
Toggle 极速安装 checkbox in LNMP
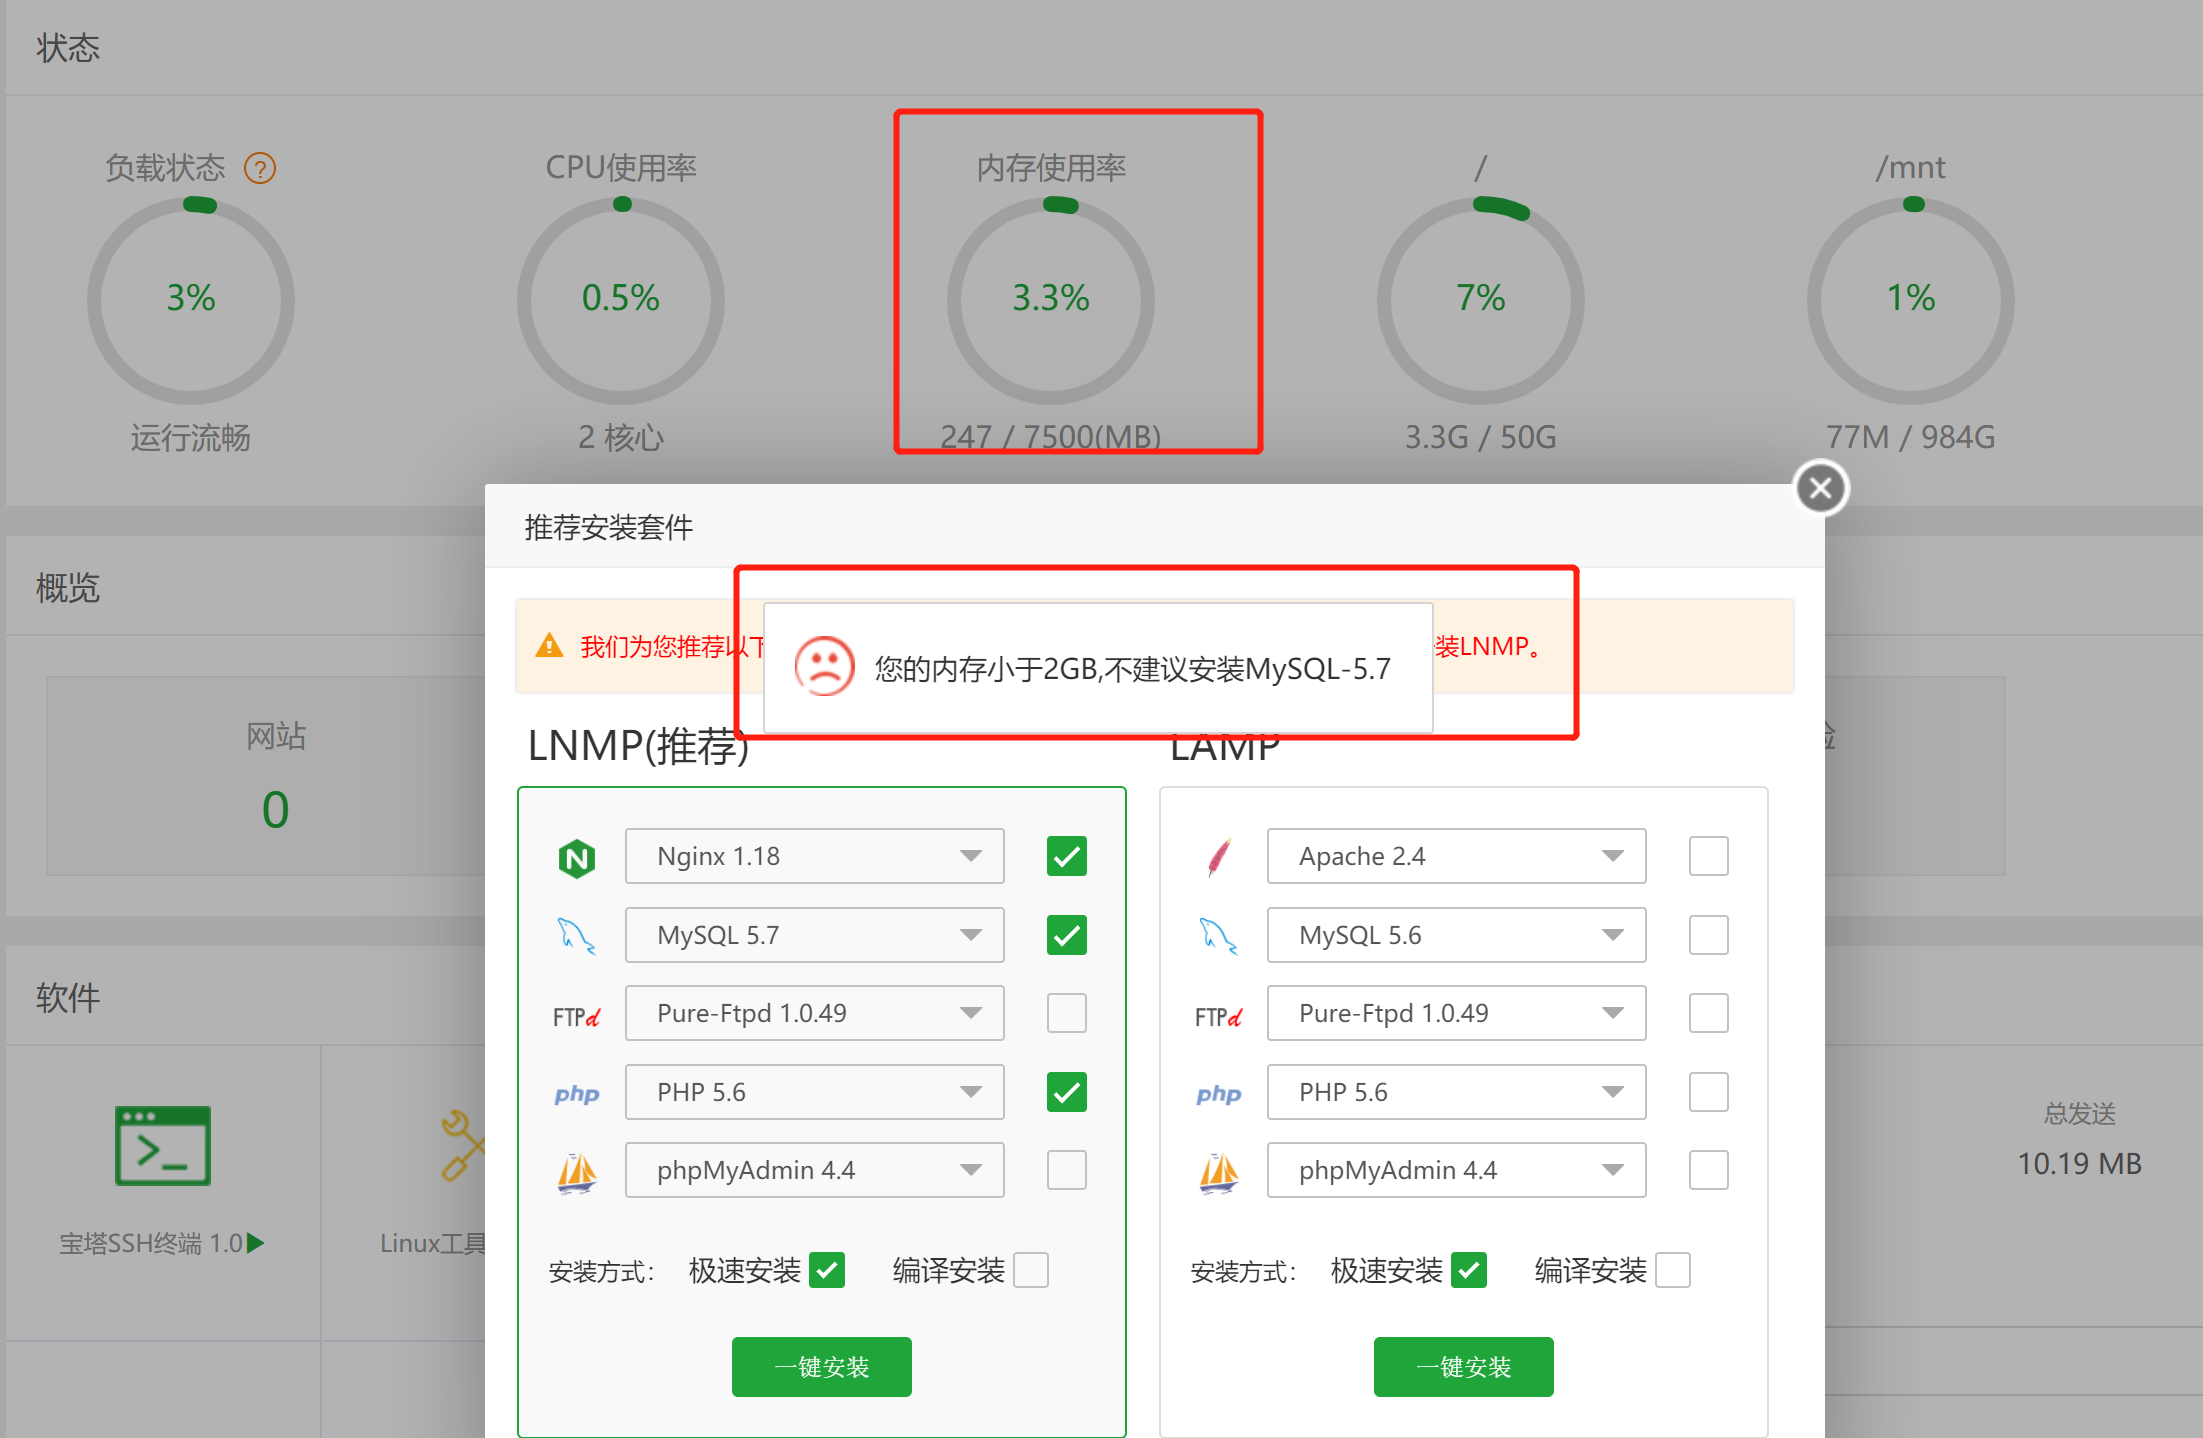[x=827, y=1270]
